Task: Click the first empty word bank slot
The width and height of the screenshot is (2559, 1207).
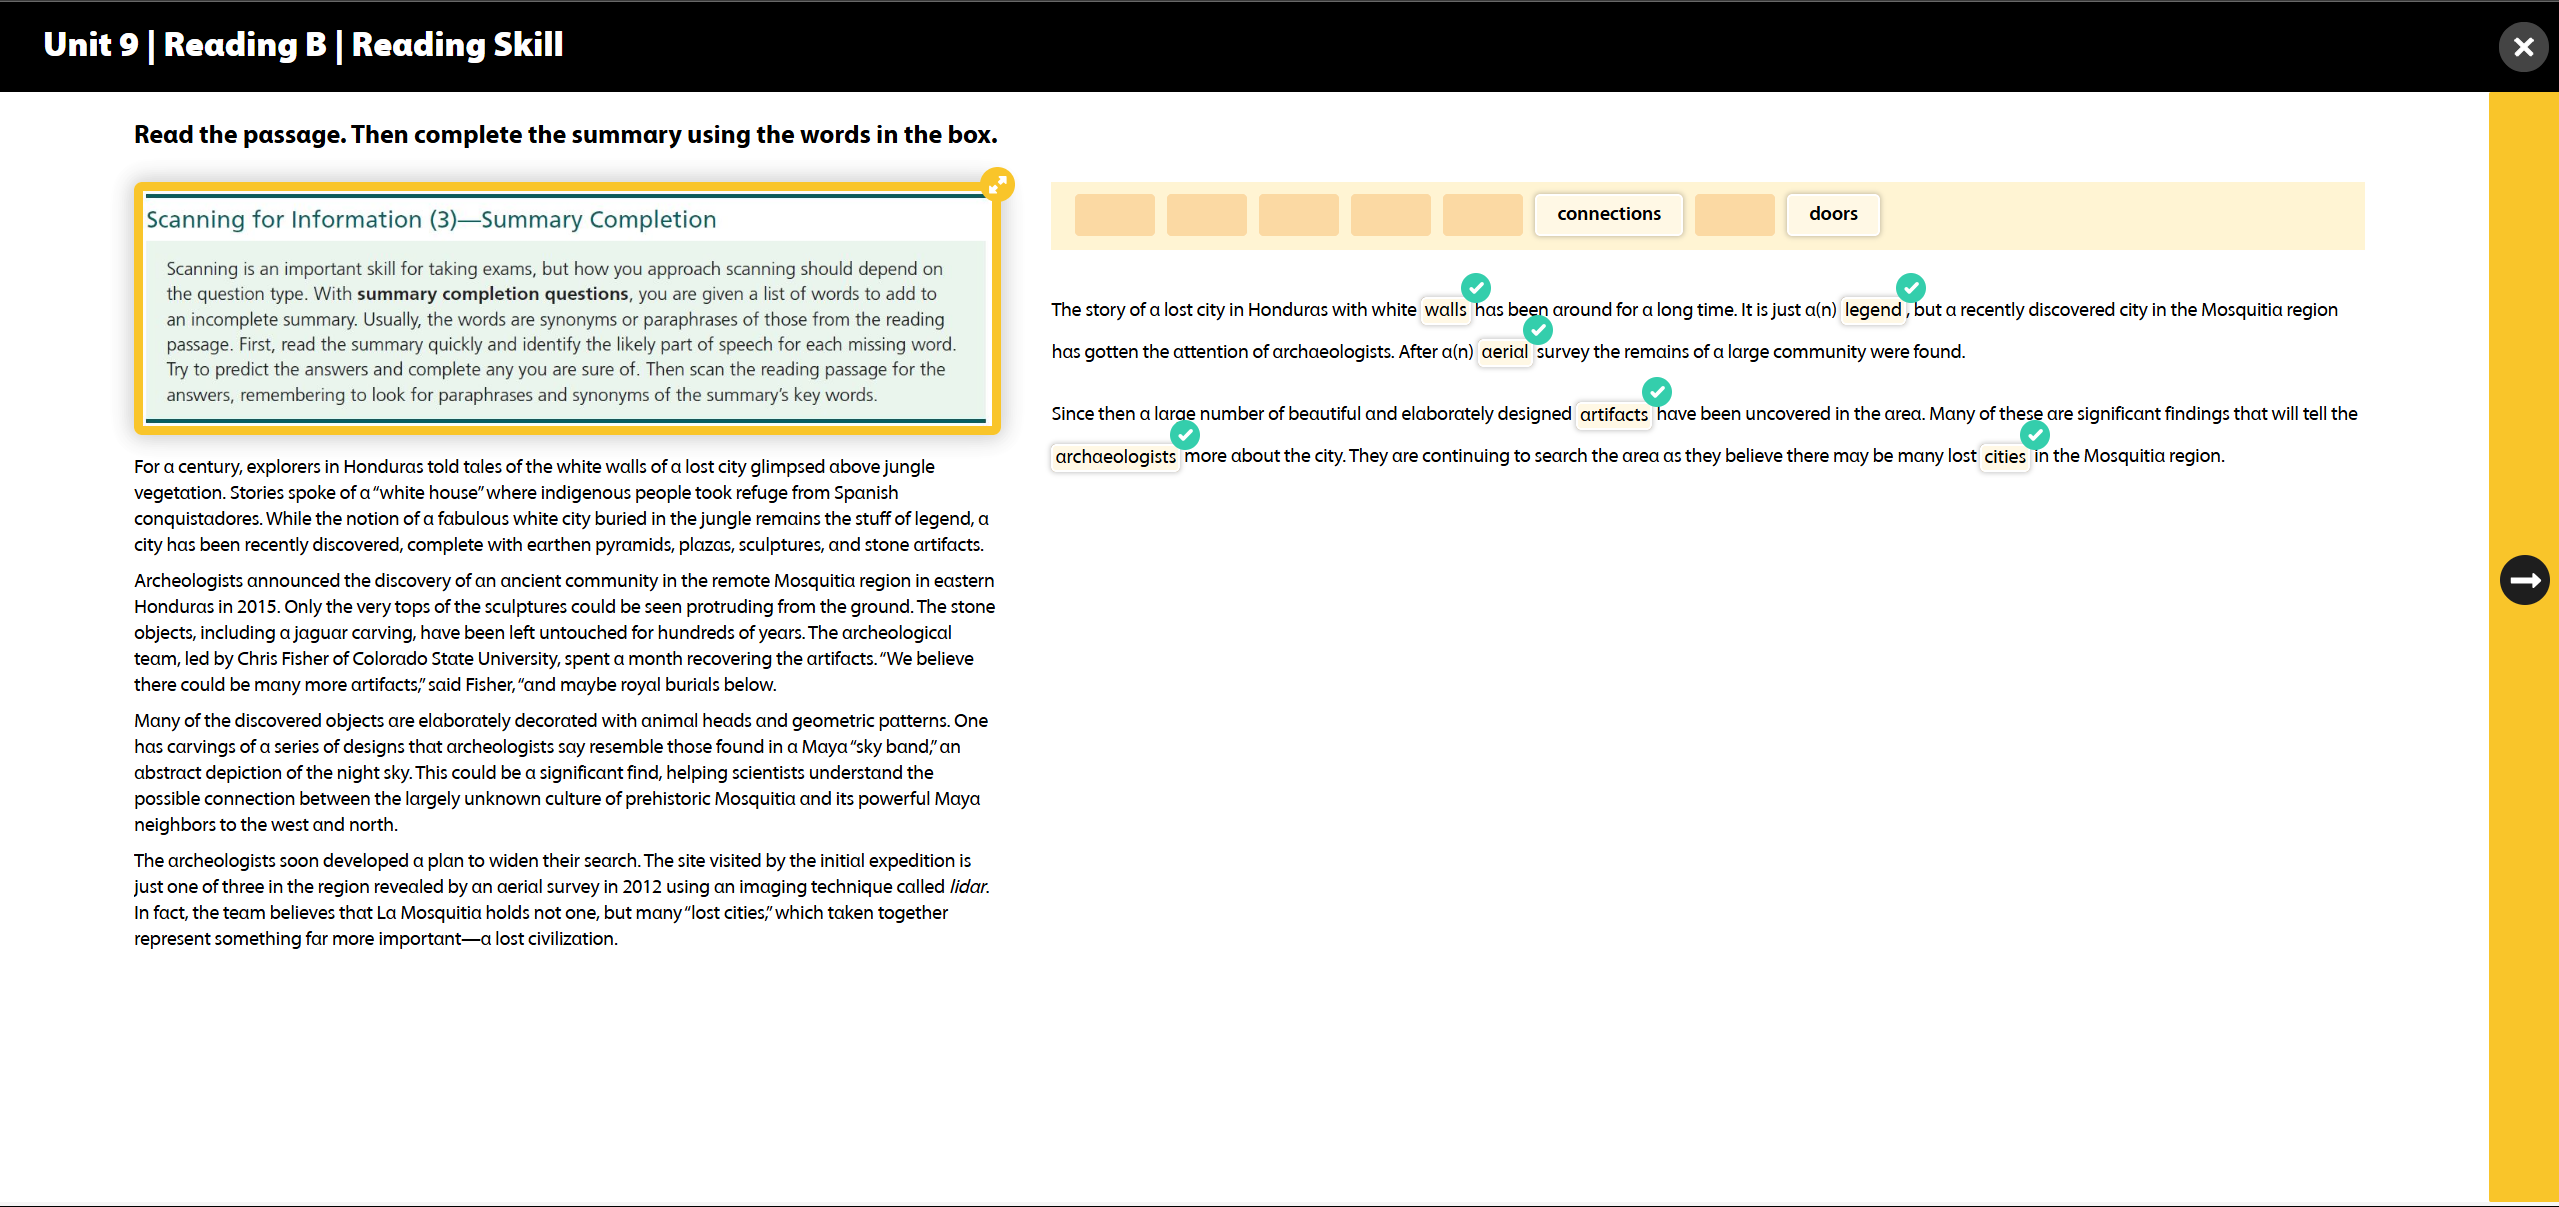Action: [x=1114, y=214]
